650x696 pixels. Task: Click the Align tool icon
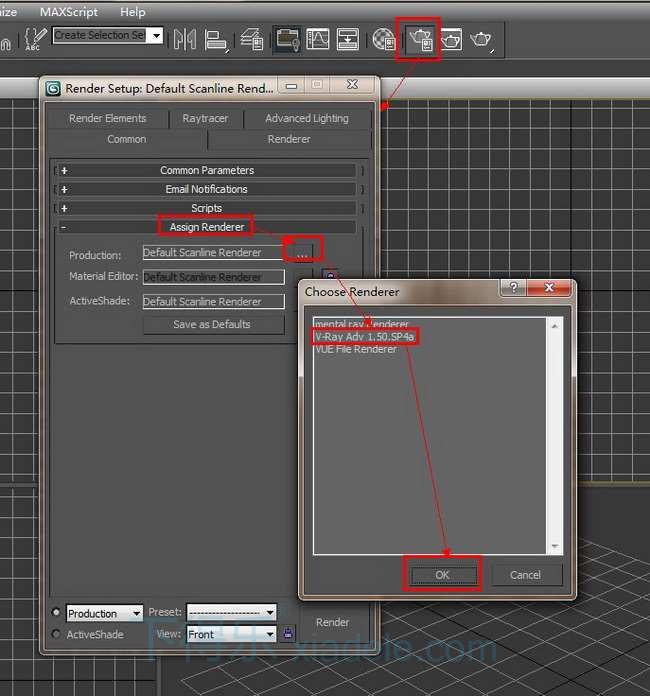(215, 40)
